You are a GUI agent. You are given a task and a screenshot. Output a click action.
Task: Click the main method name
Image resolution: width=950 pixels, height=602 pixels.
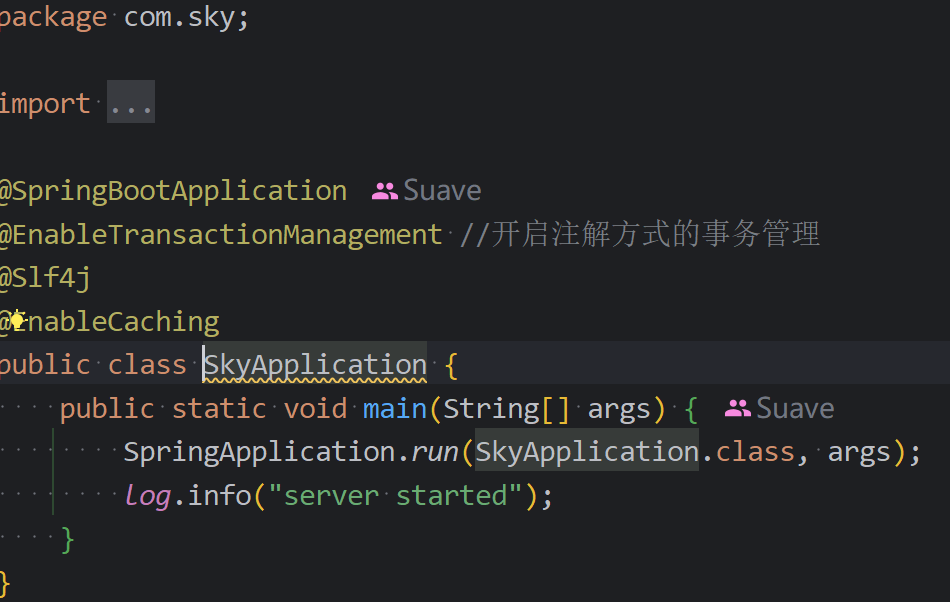[395, 409]
